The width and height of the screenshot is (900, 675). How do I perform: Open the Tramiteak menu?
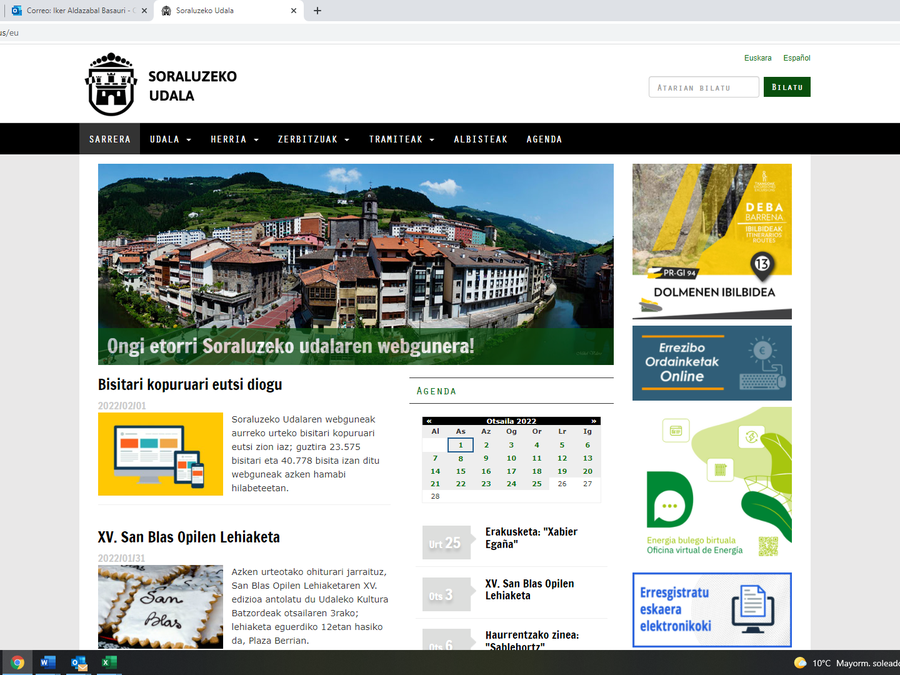401,139
